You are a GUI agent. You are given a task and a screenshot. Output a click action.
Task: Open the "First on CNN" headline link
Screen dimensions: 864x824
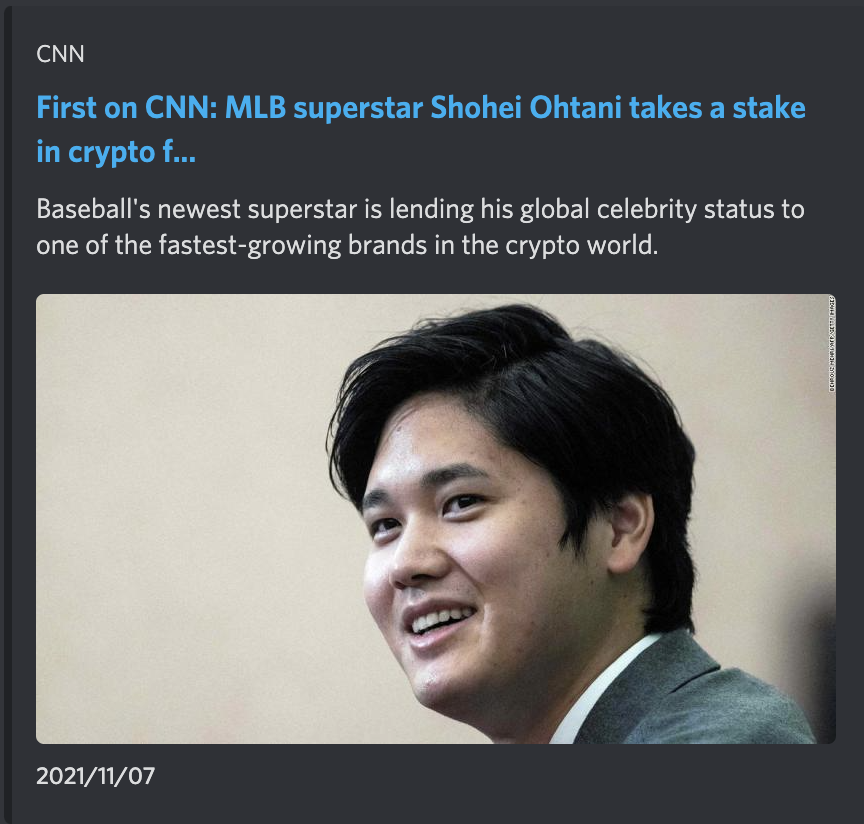click(x=420, y=108)
